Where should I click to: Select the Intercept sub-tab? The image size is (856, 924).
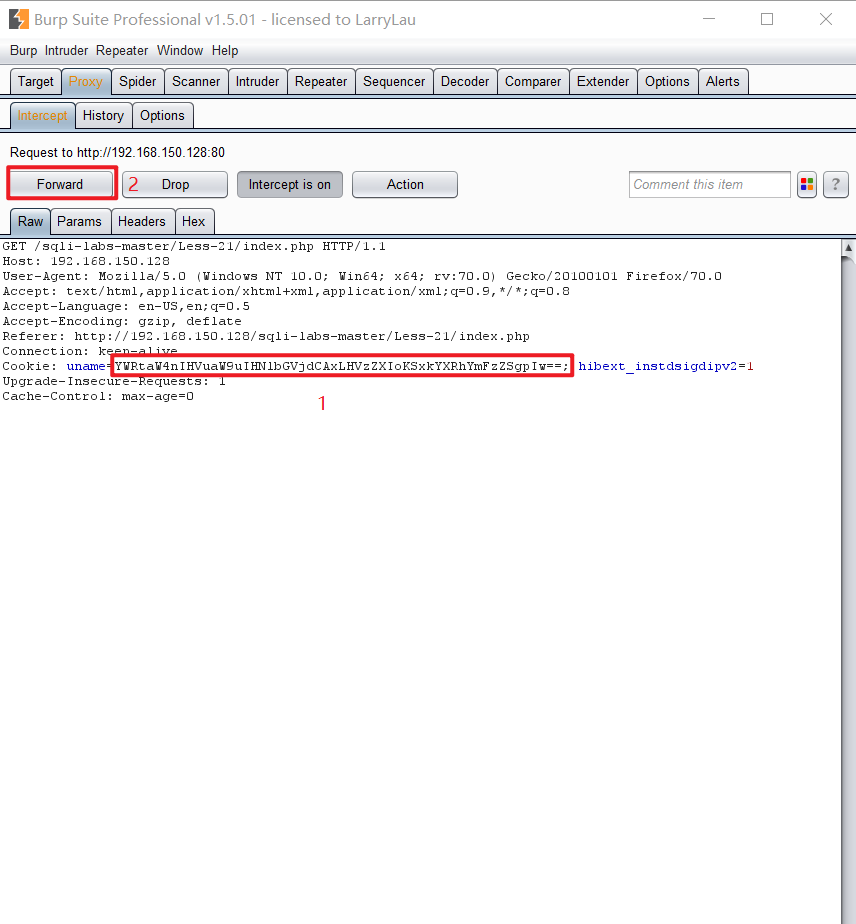point(42,116)
